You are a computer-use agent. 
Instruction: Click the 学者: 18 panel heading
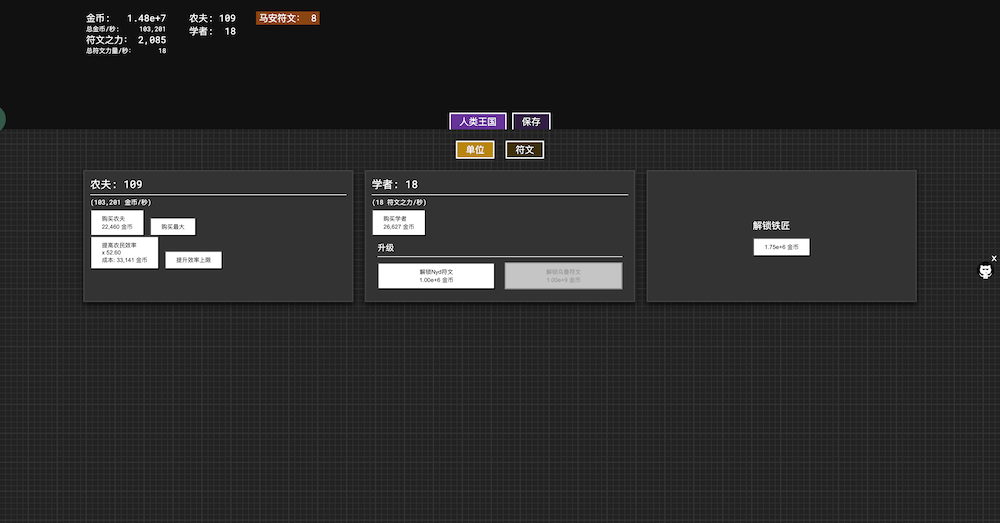pyautogui.click(x=395, y=184)
